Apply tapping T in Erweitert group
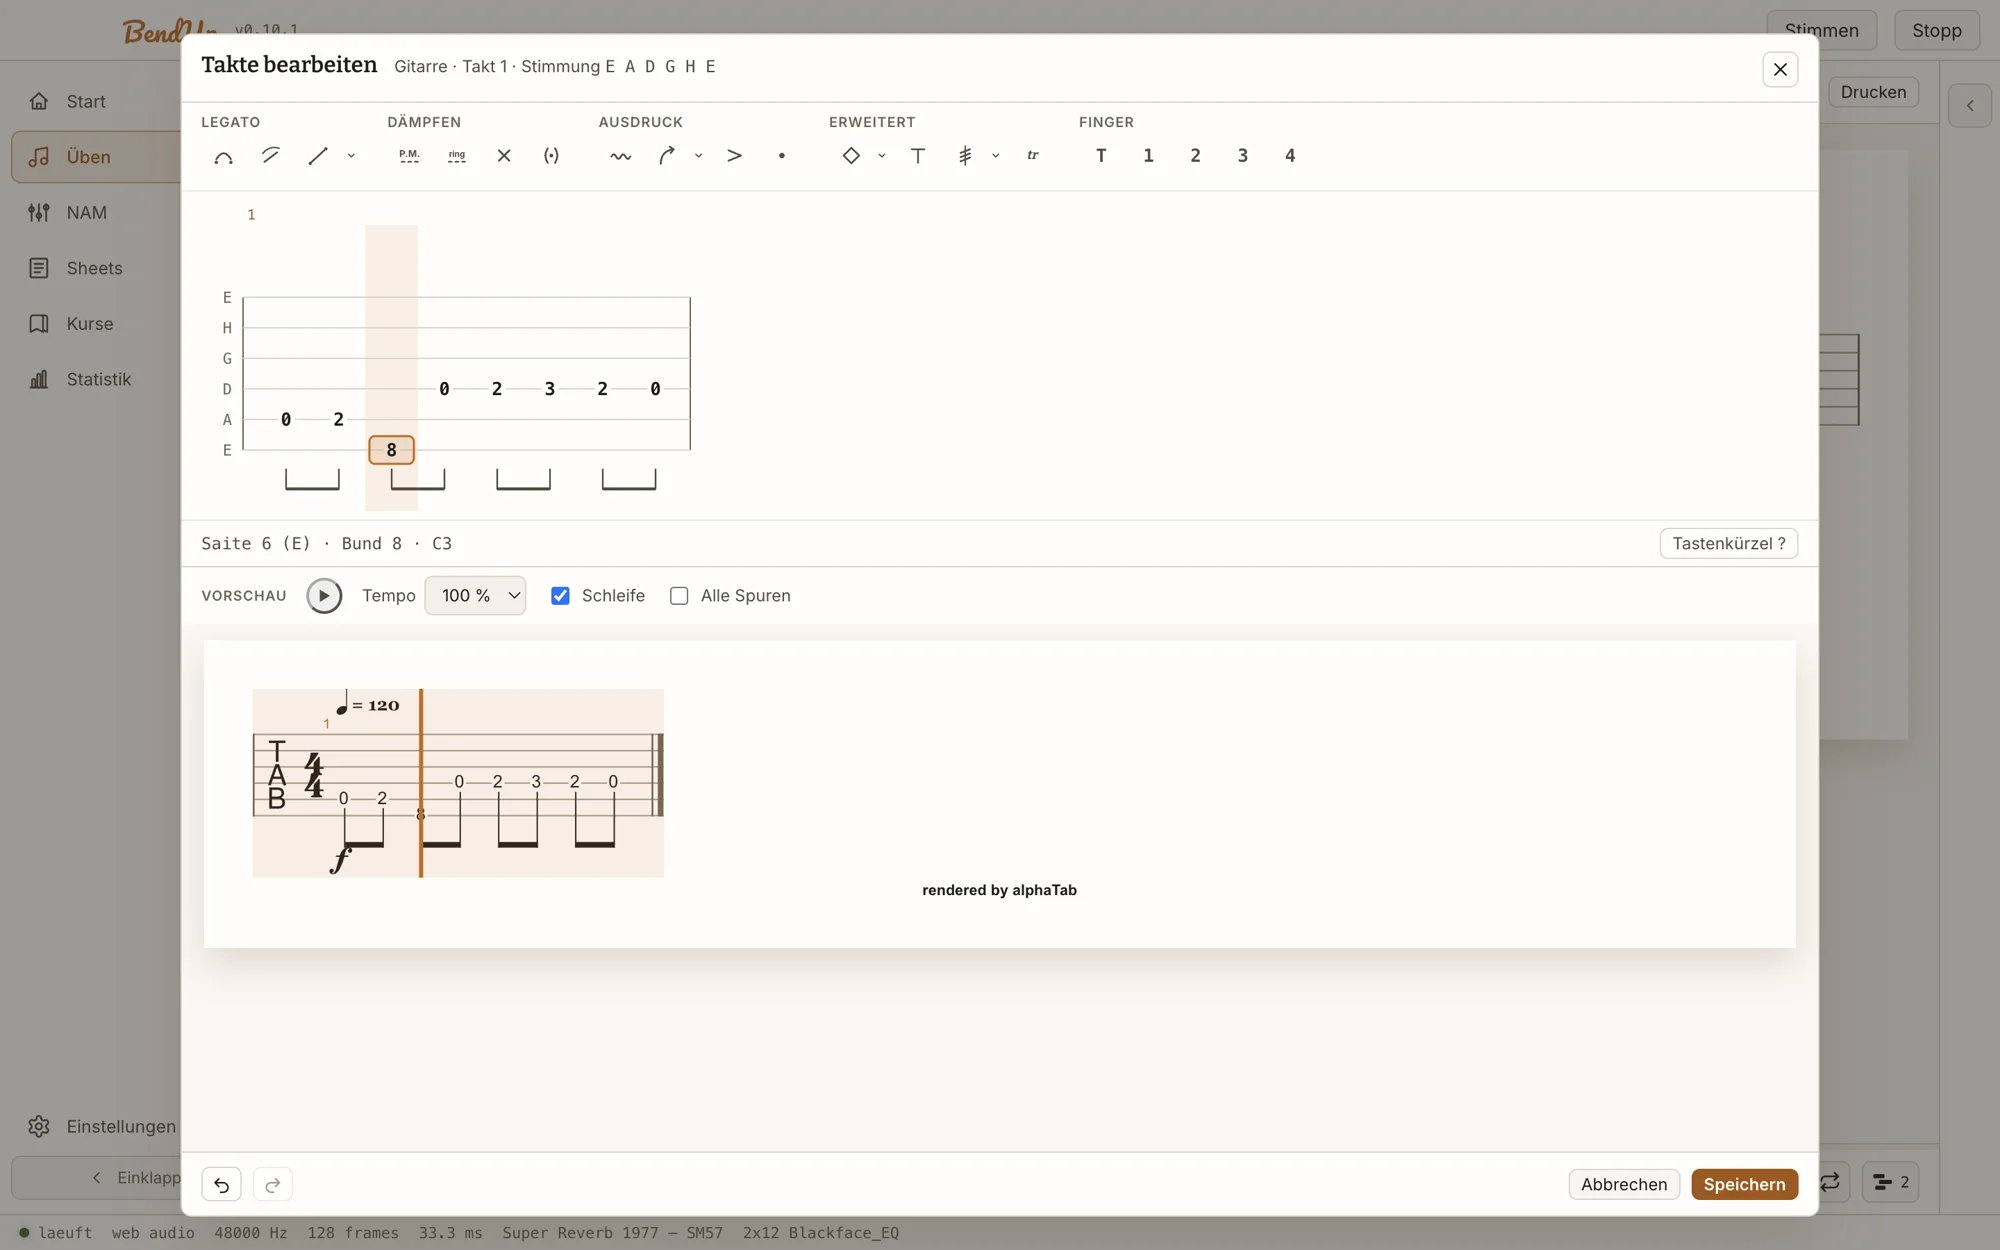 pos(918,156)
